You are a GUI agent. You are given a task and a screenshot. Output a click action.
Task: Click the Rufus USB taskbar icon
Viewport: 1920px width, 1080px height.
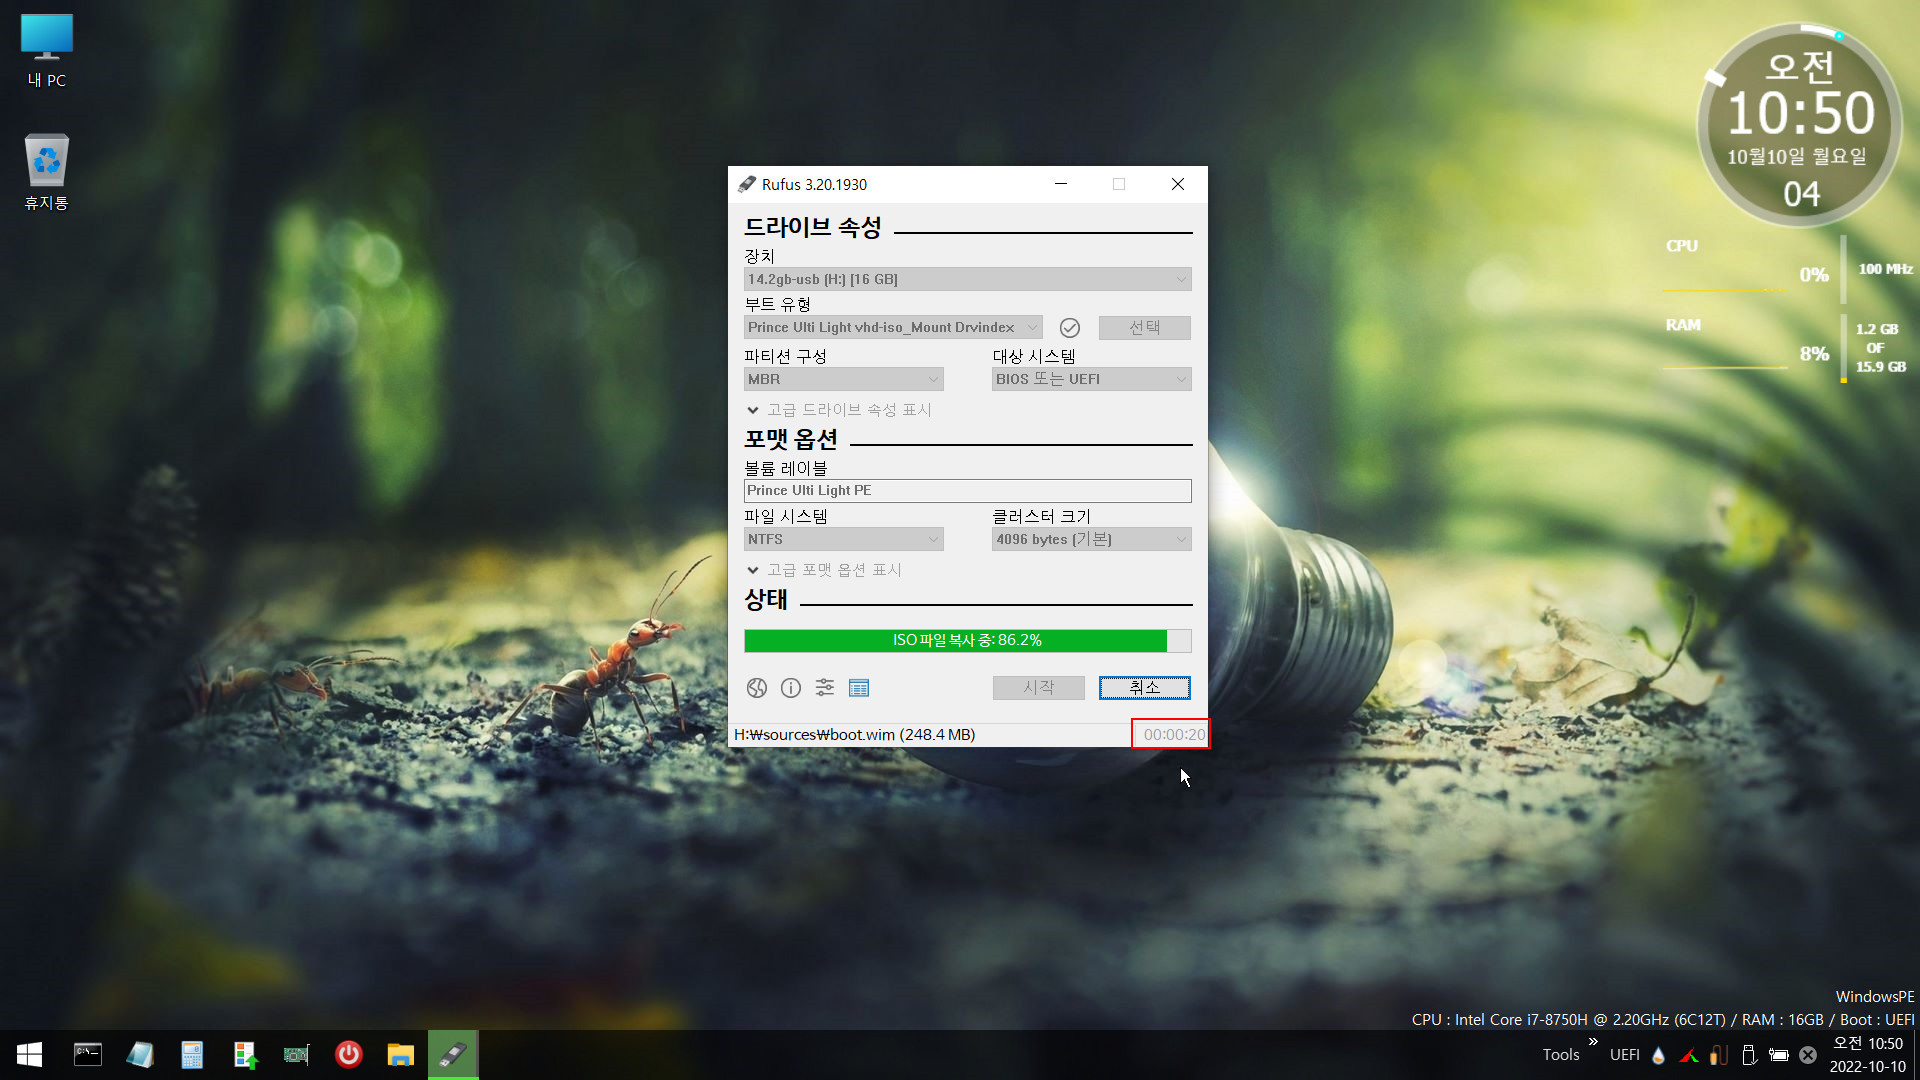pos(453,1055)
